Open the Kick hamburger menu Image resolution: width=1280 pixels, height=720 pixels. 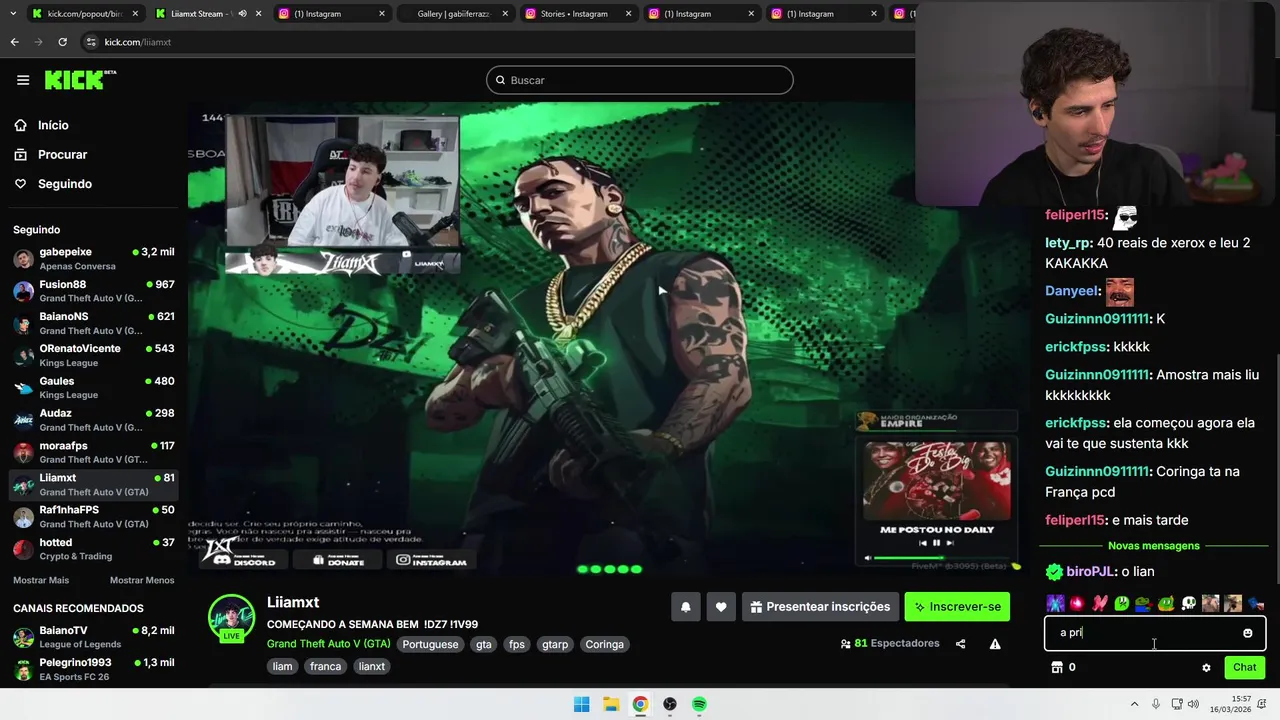[23, 80]
